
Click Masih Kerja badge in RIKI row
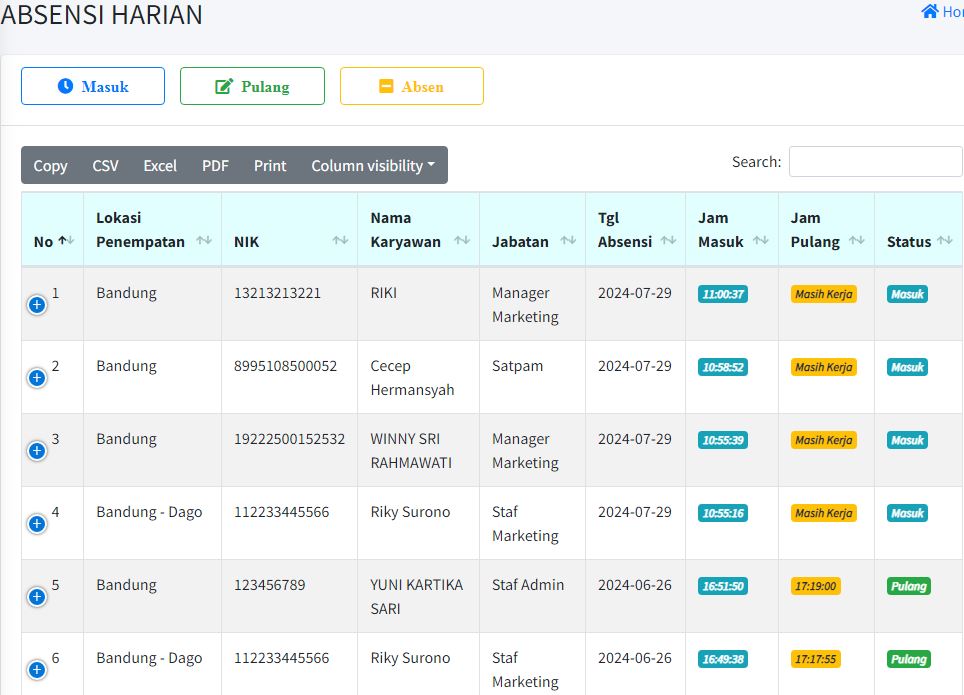824,294
